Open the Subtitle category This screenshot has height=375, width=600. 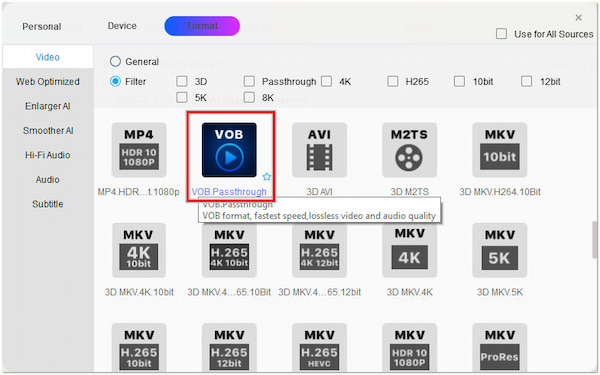(48, 204)
